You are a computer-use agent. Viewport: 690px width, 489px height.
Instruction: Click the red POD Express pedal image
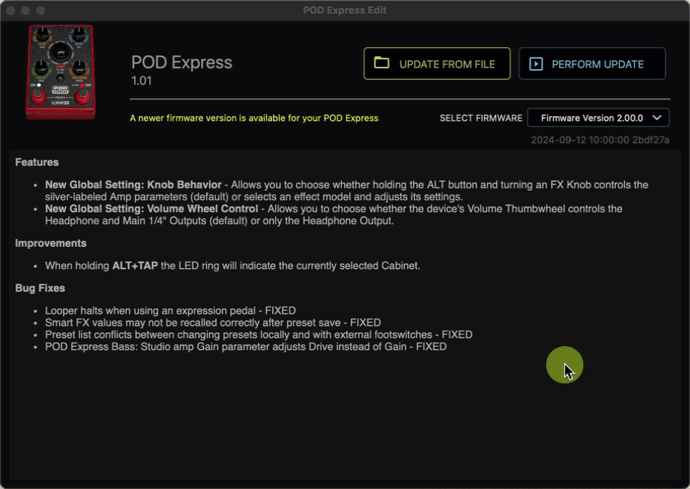click(x=61, y=72)
